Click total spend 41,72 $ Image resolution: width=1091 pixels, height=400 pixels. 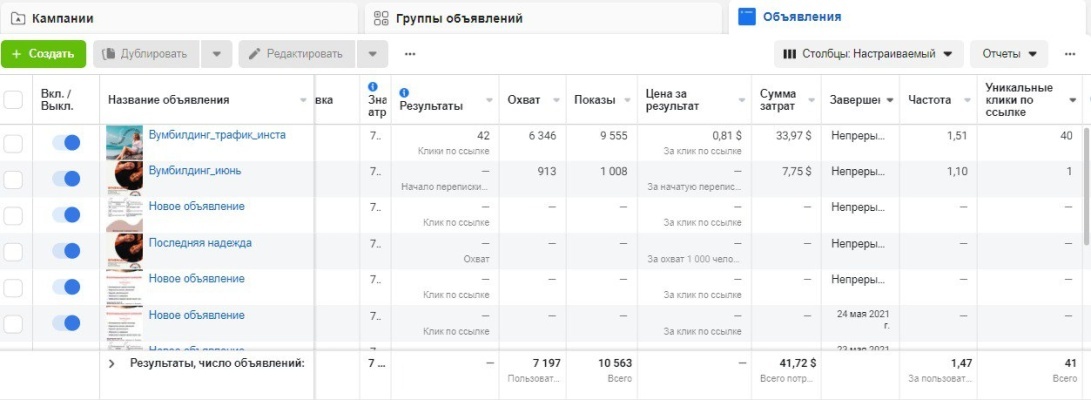pos(797,363)
